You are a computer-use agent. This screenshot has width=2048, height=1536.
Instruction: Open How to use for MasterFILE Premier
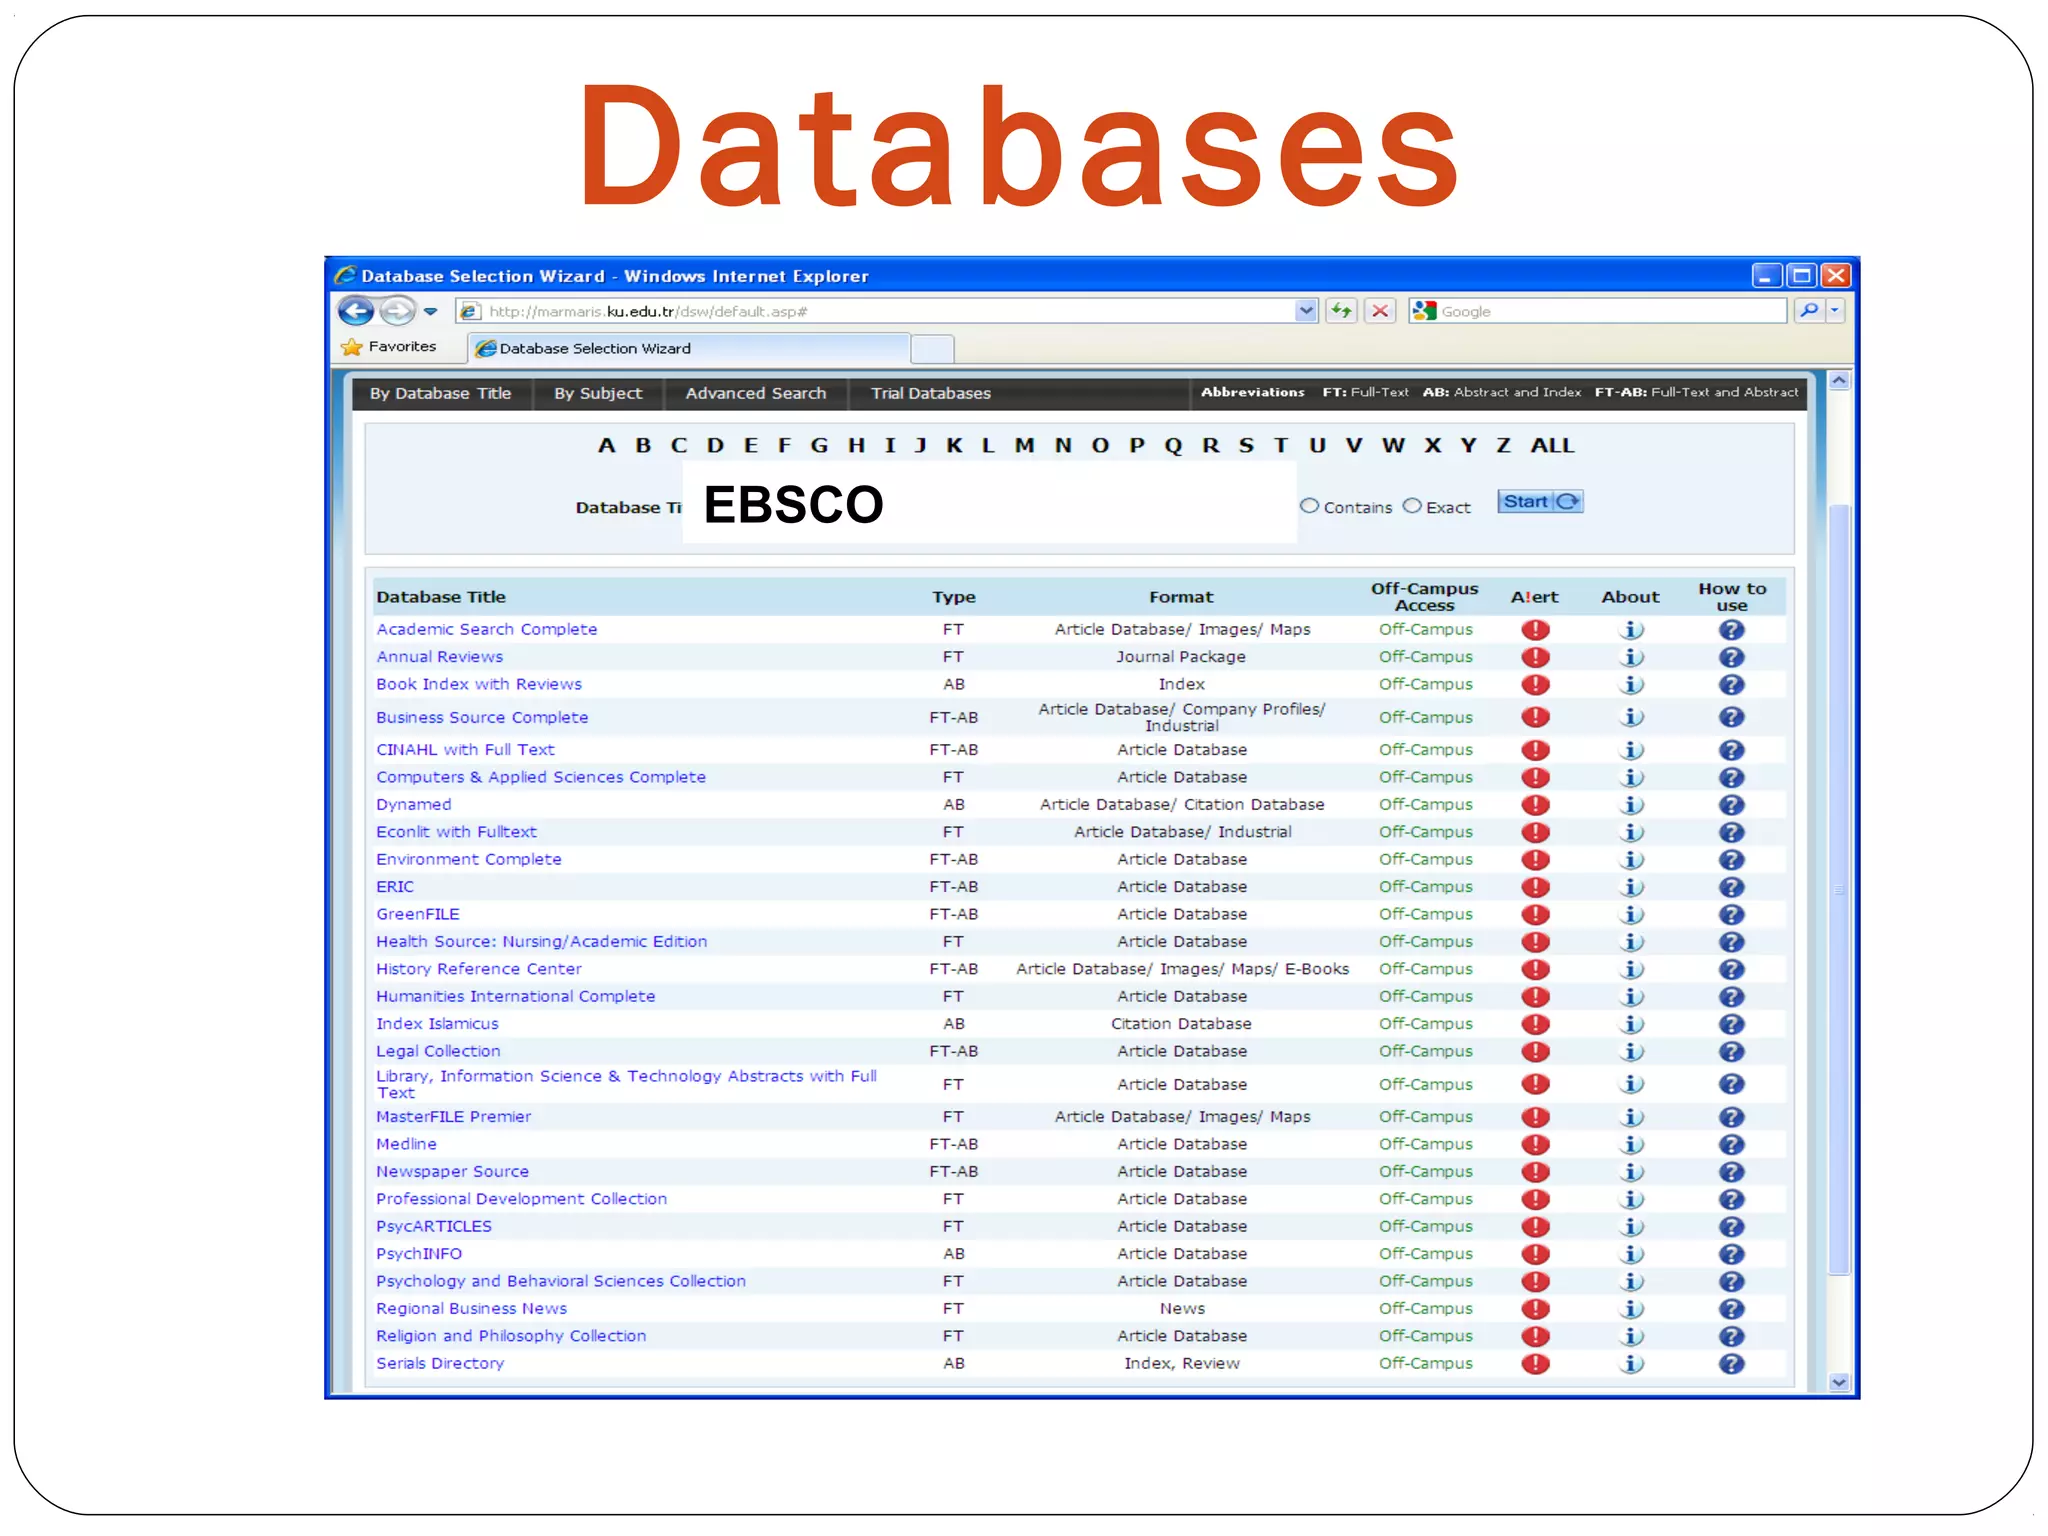coord(1731,1117)
